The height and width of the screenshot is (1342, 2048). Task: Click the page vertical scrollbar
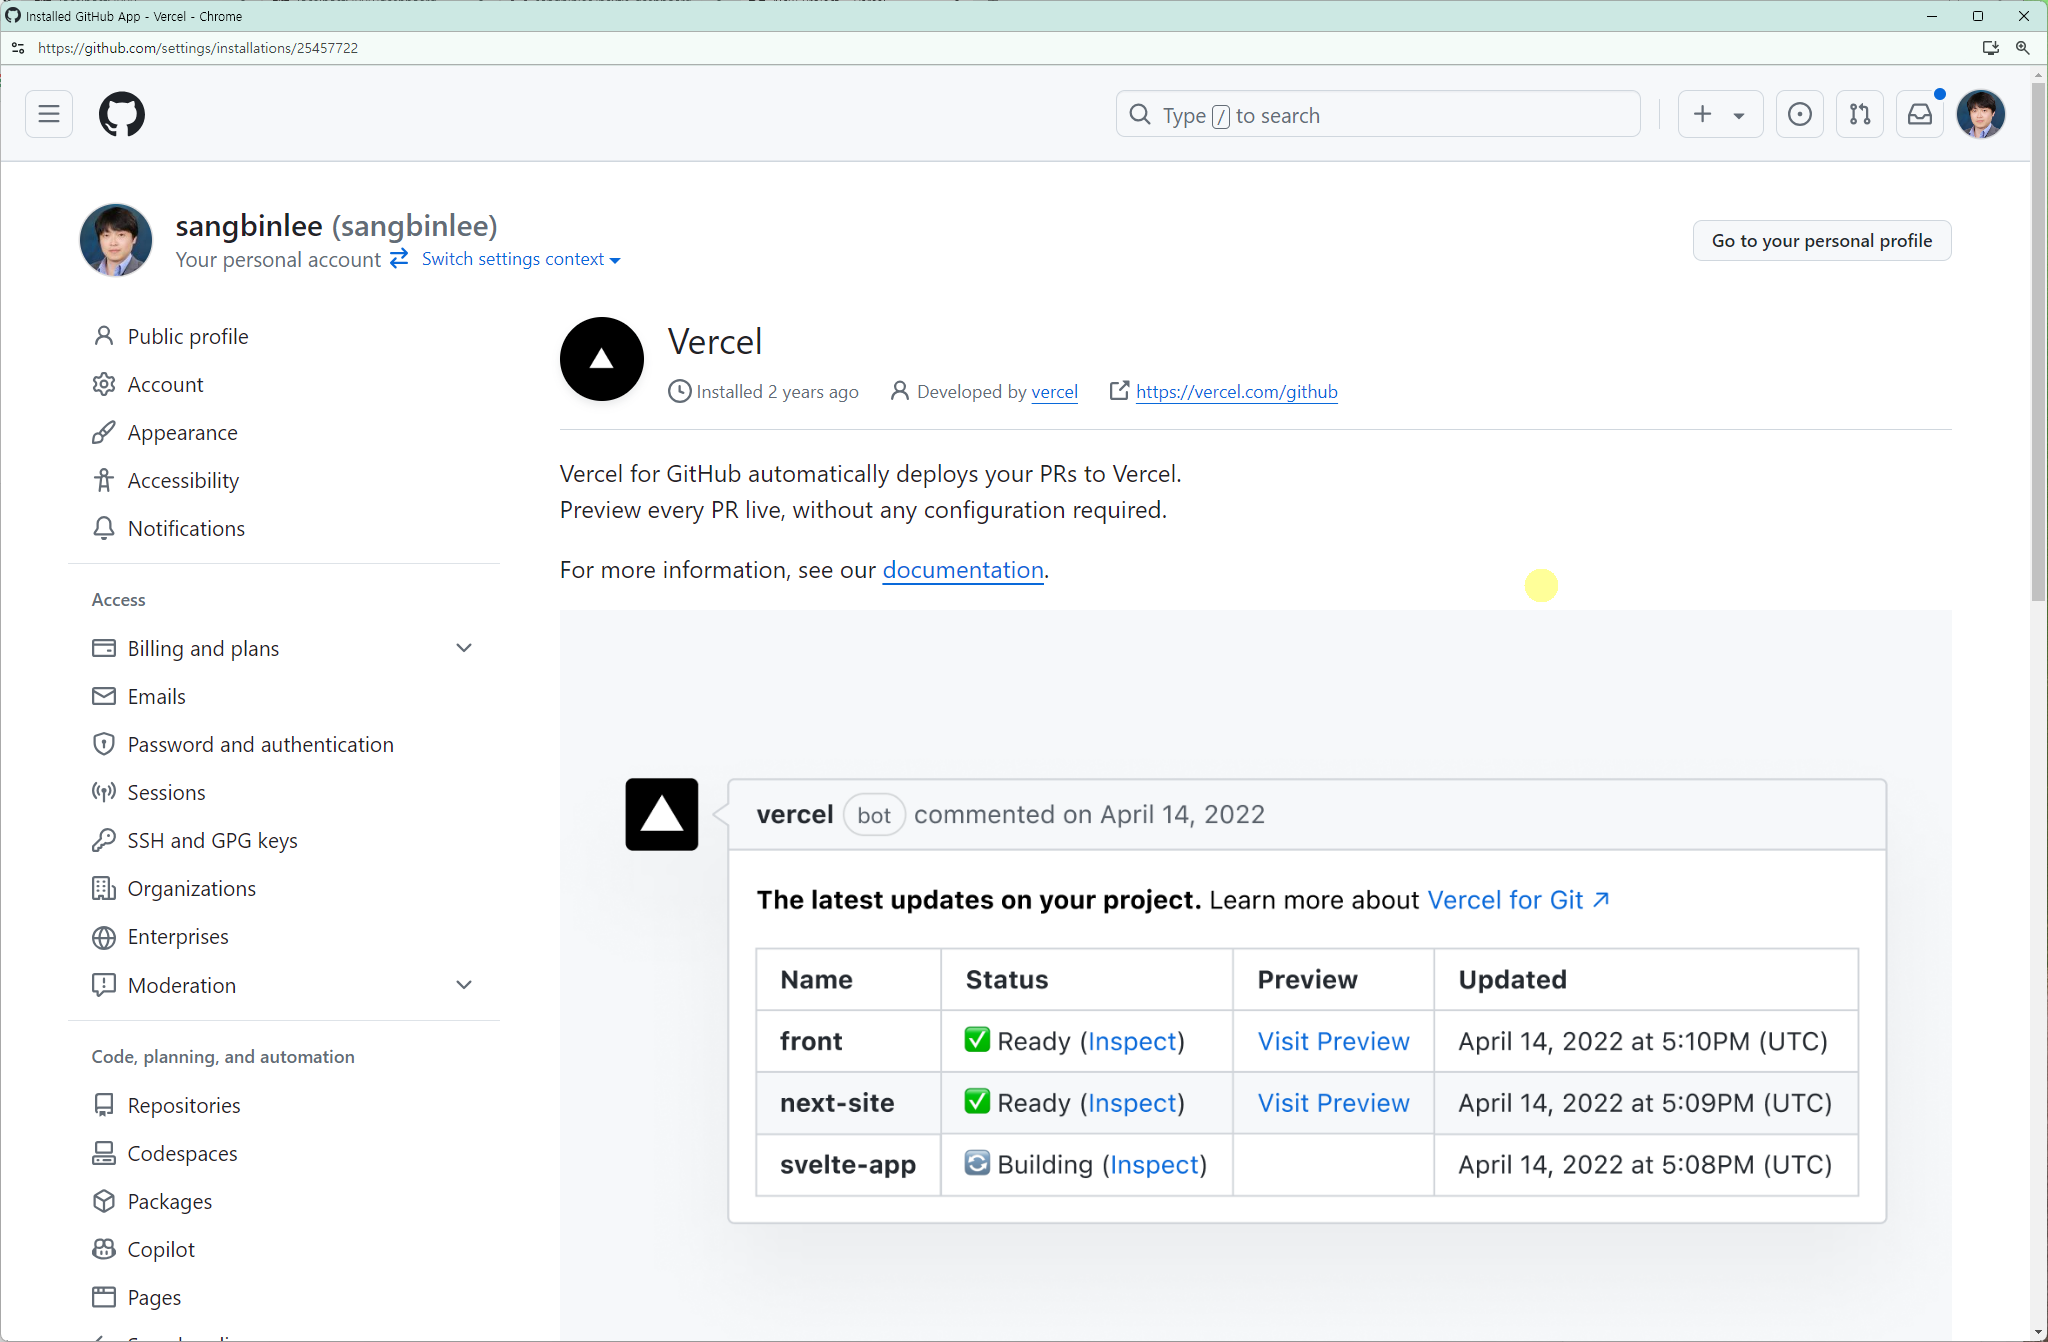(2038, 340)
